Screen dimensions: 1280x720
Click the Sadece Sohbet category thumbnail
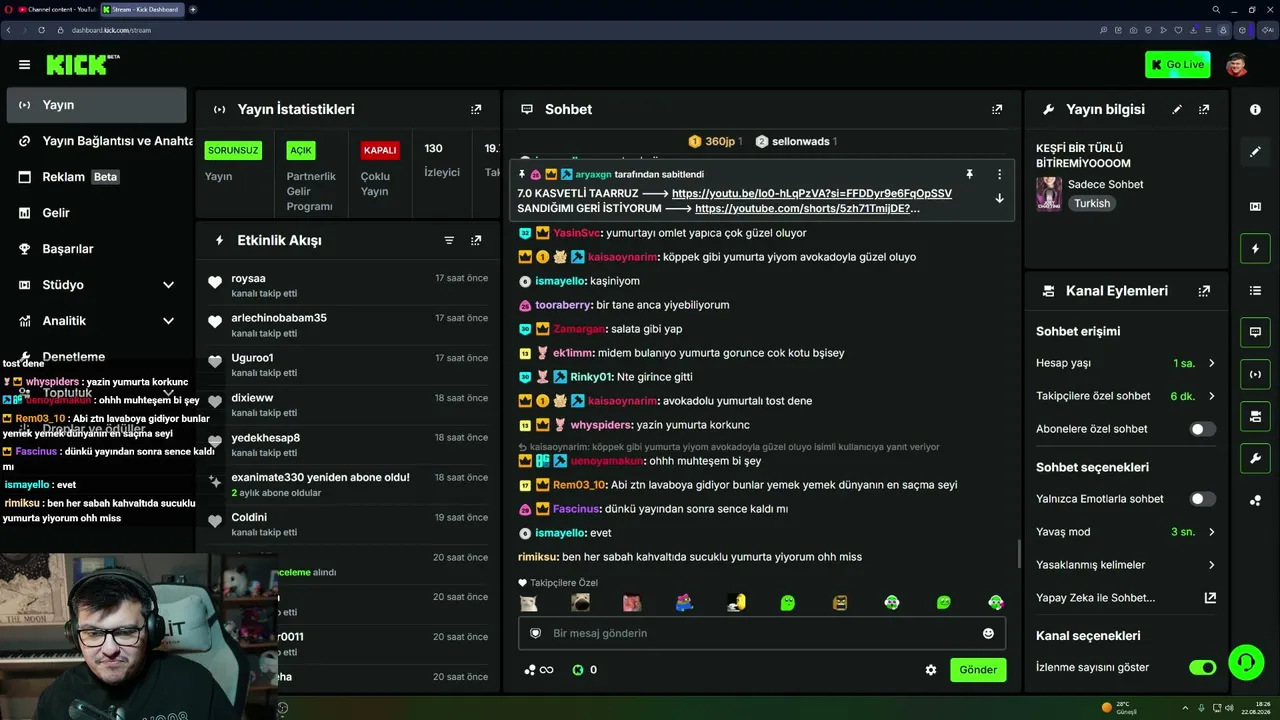(x=1049, y=194)
